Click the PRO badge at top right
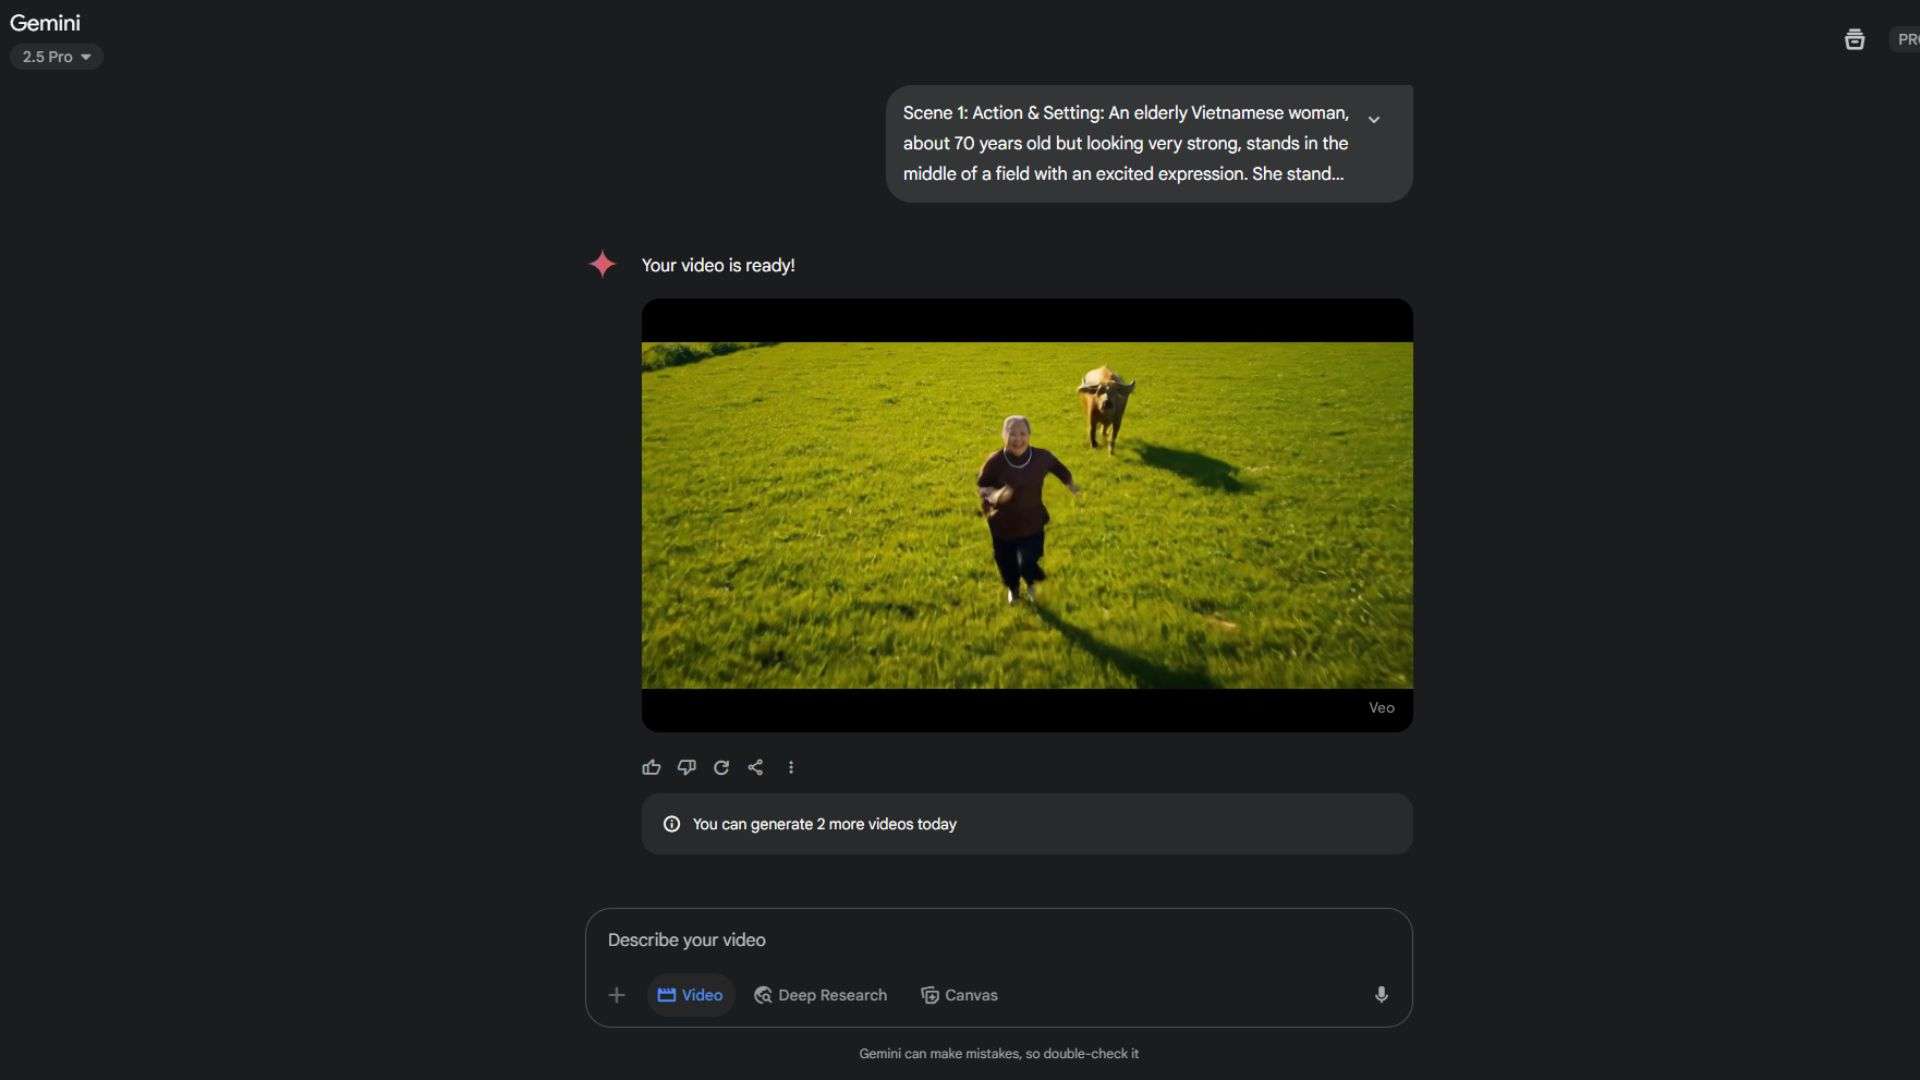Screen dimensions: 1920x1080 [x=1906, y=40]
